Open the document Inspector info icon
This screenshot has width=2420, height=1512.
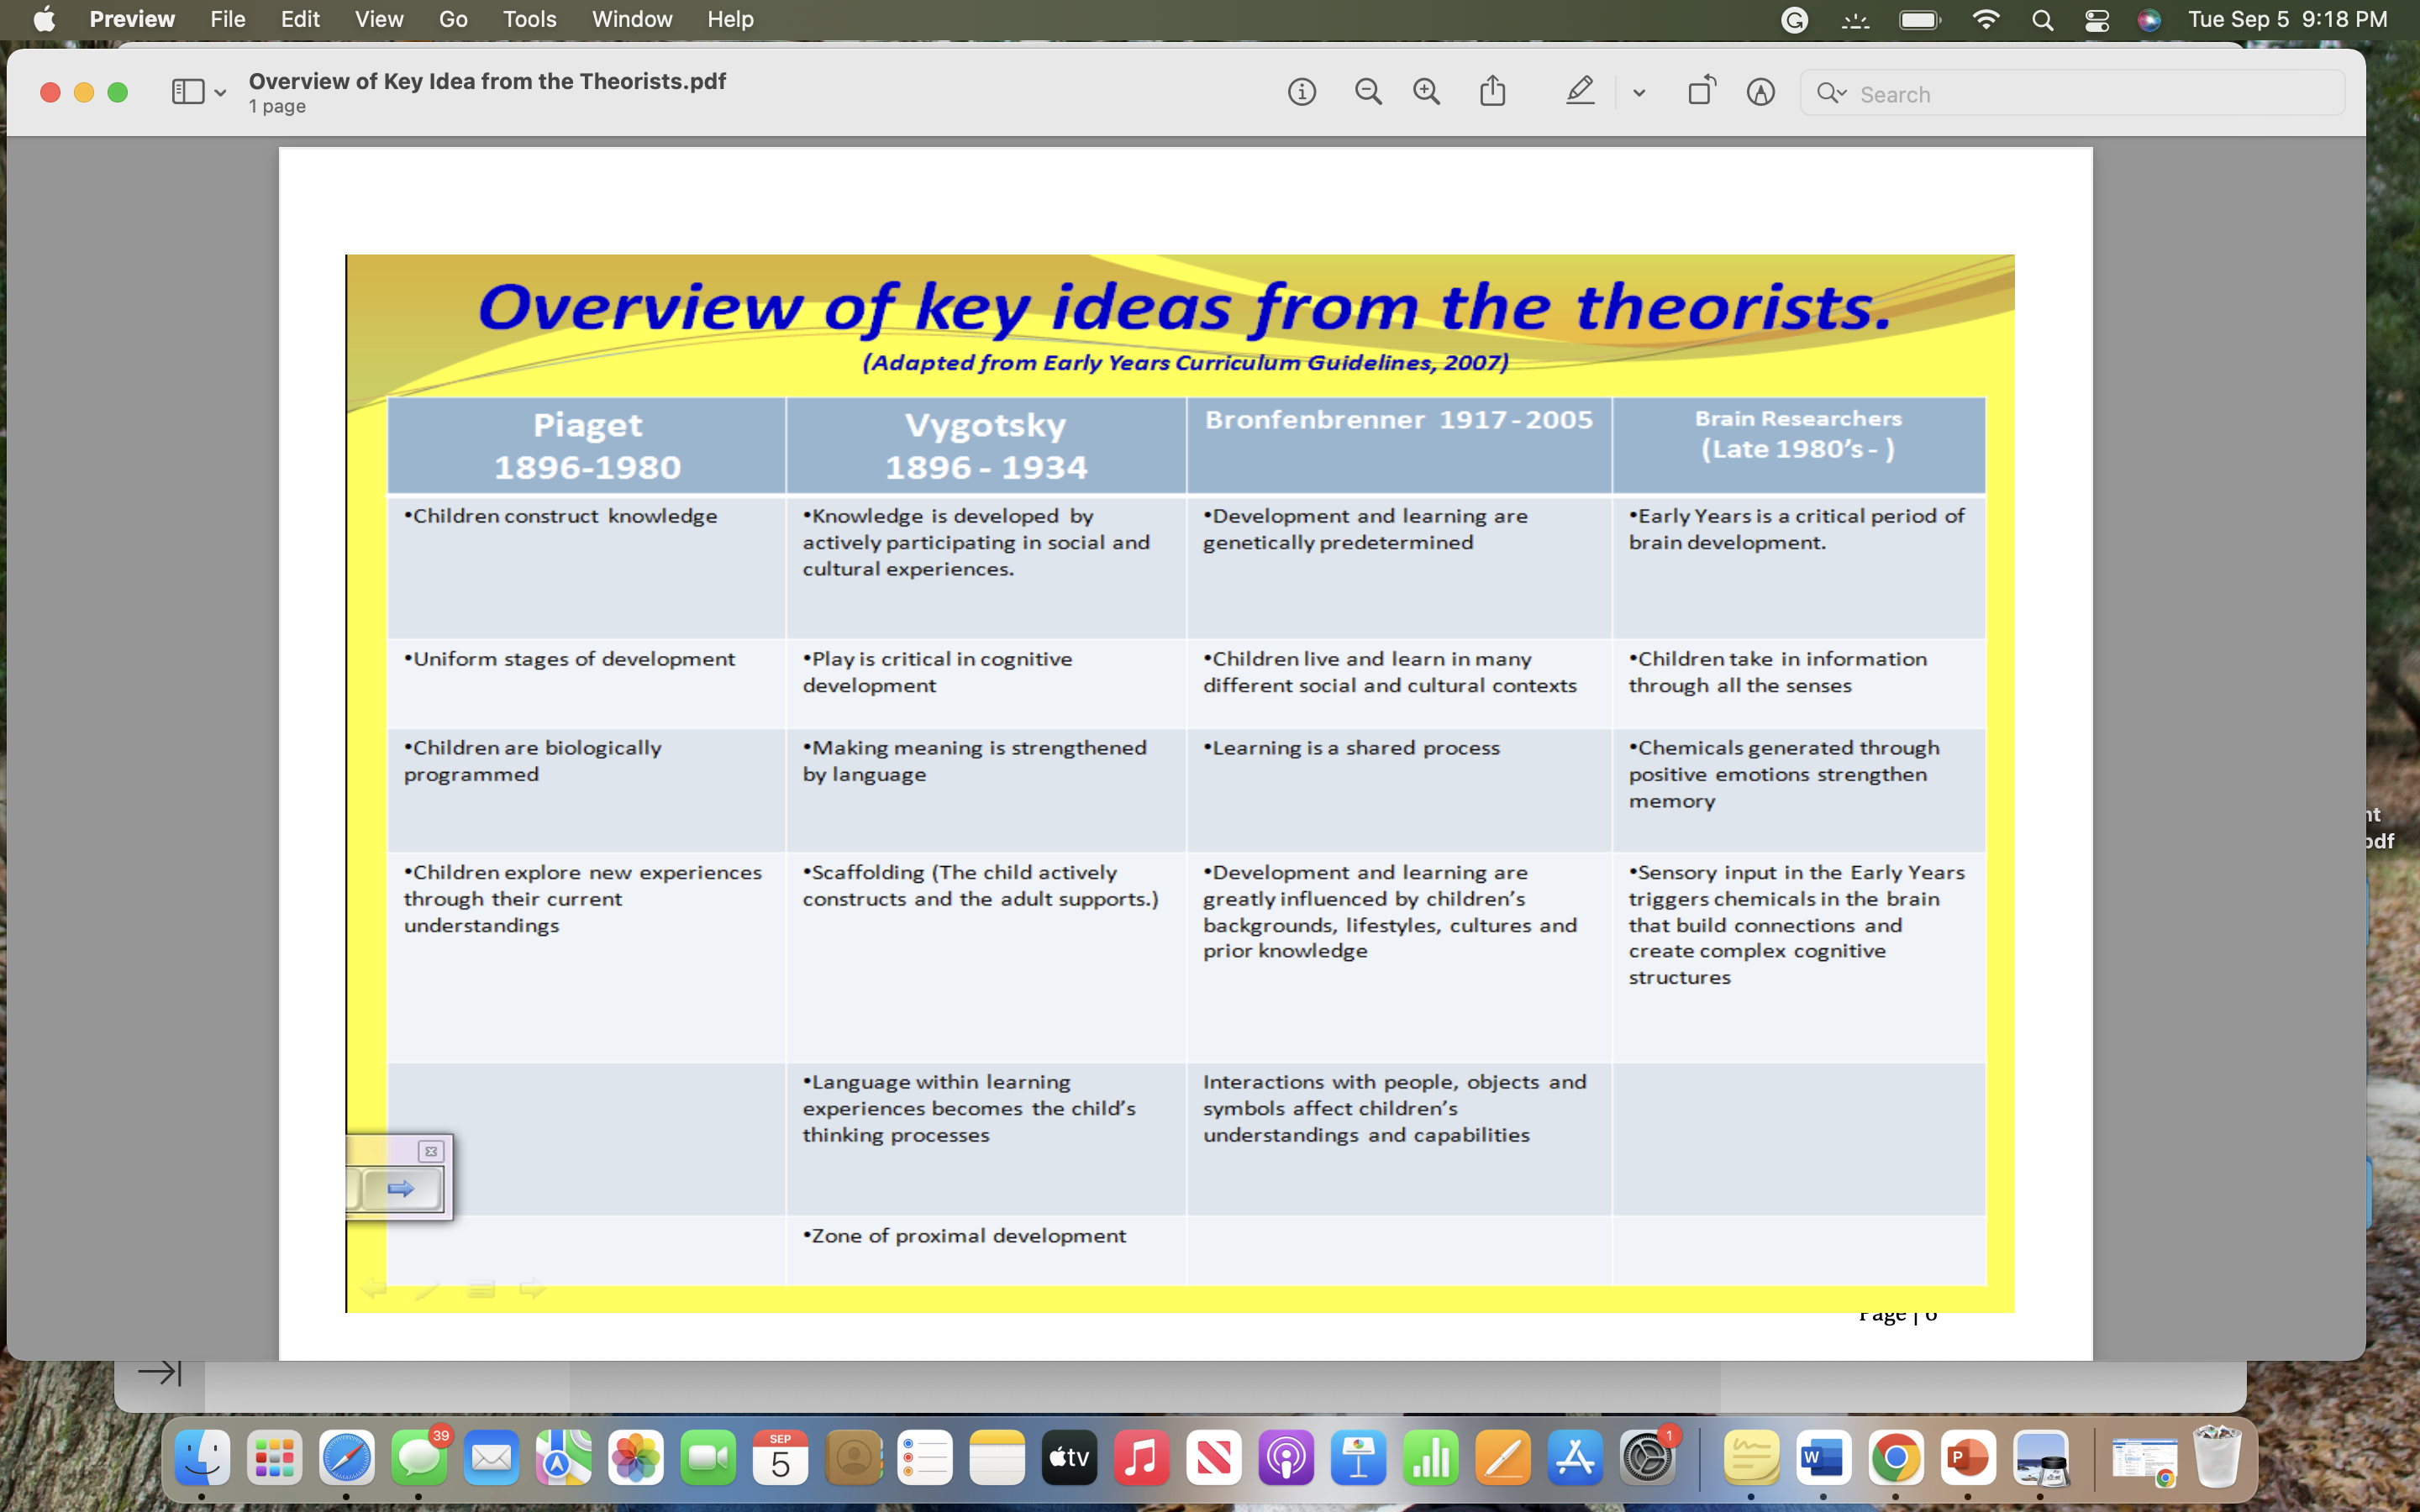[x=1301, y=93]
